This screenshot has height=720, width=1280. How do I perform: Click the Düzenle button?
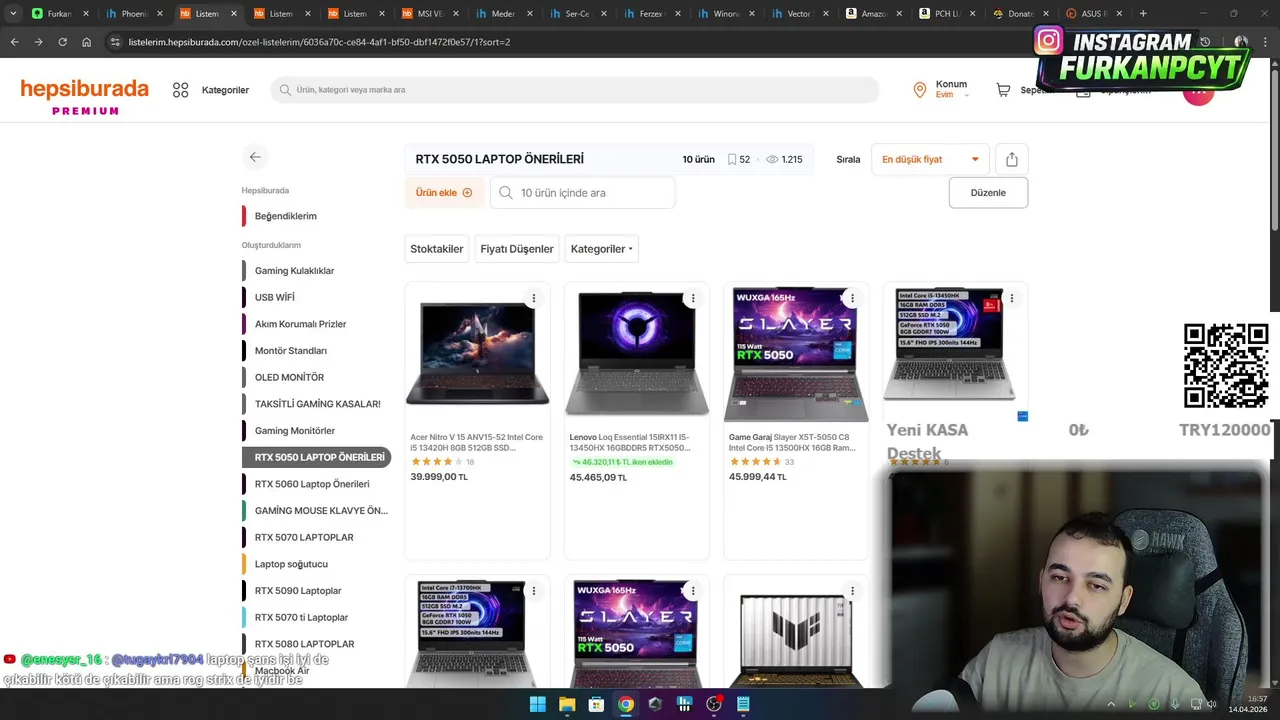[988, 193]
